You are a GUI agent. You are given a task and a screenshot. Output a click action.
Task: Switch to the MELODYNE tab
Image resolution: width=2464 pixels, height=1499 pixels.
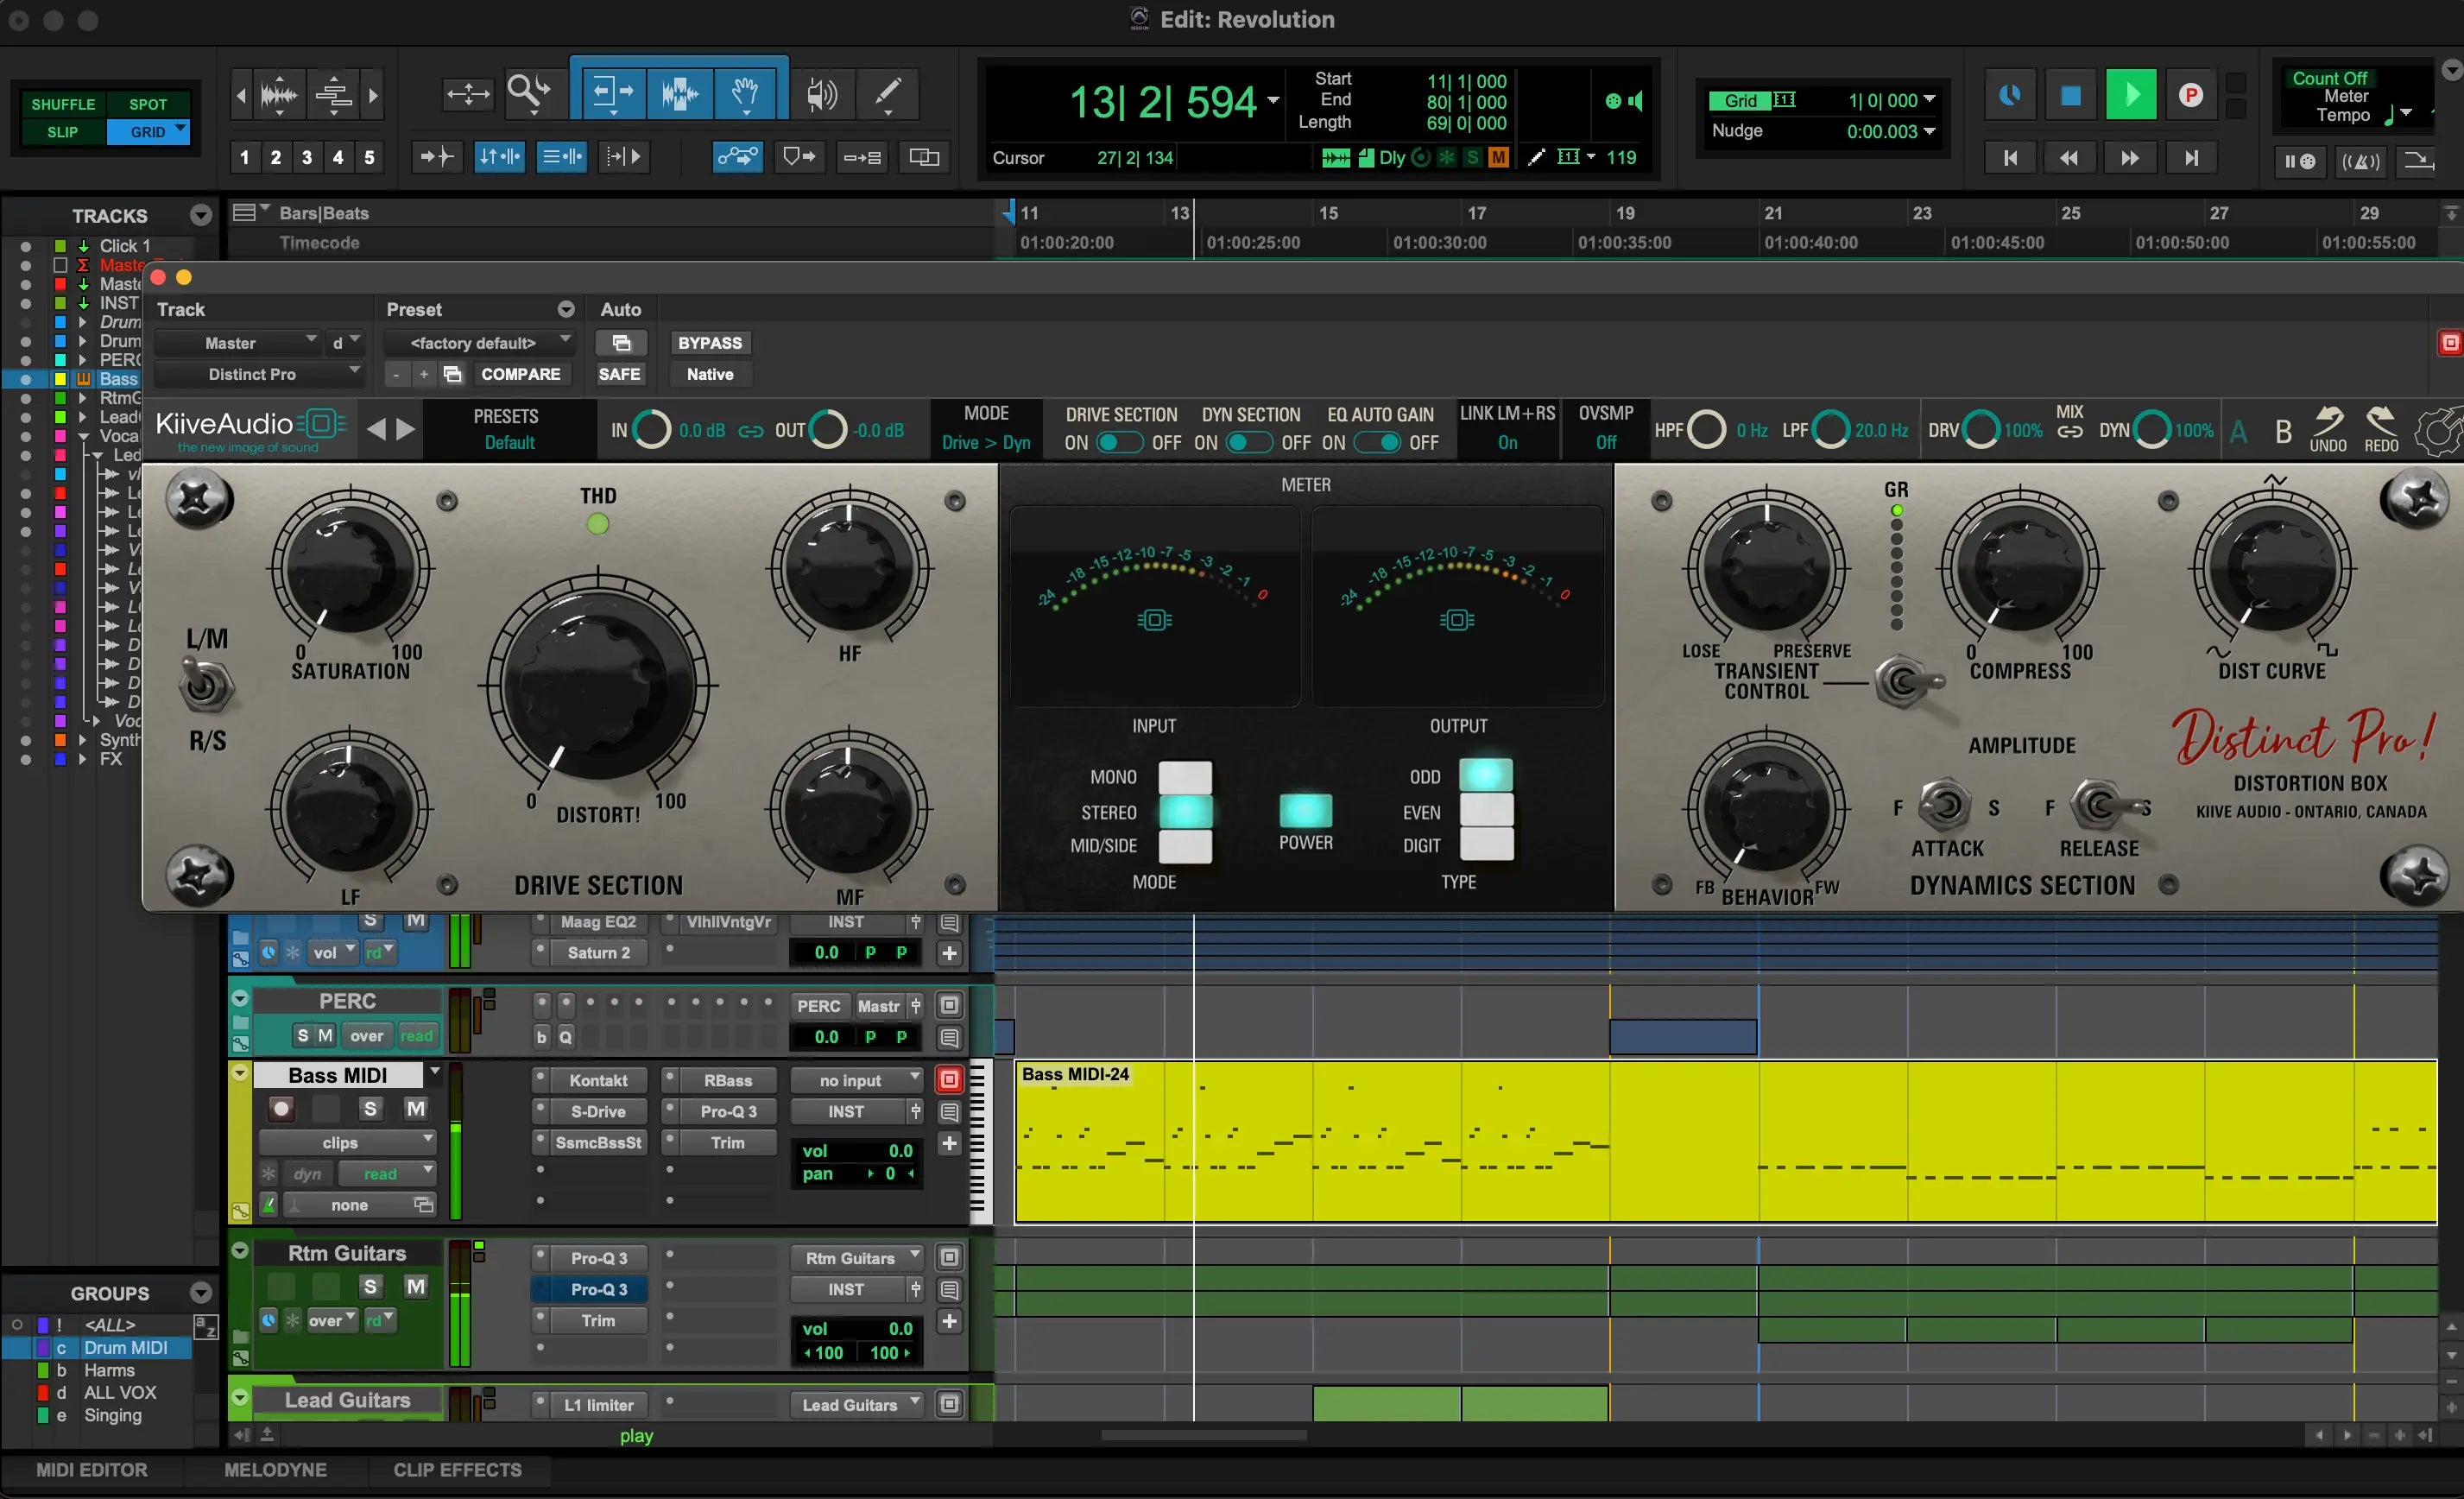point(275,1469)
